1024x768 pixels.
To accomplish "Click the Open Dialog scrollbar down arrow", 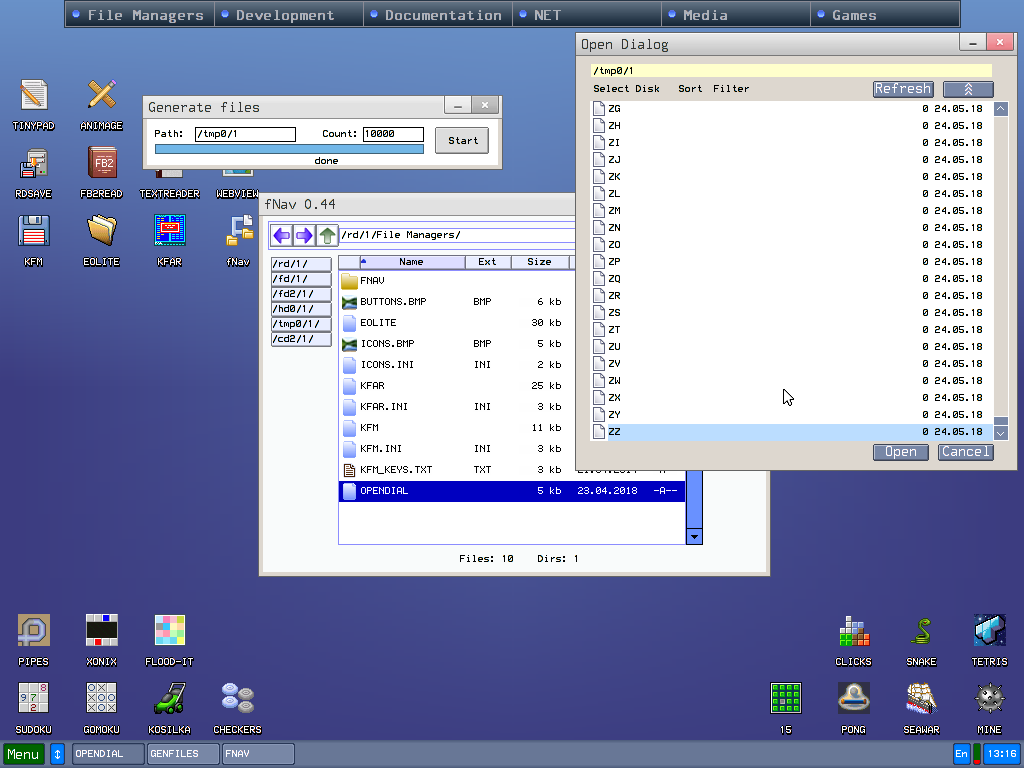I will click(1001, 433).
